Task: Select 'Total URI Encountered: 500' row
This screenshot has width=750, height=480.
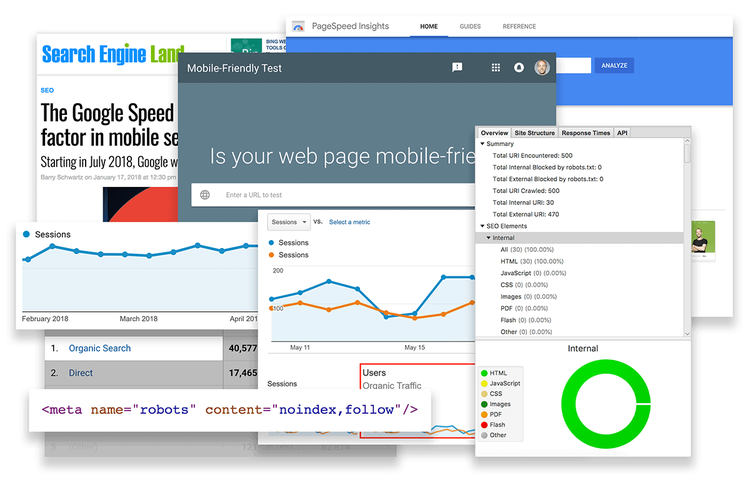Action: pos(532,155)
